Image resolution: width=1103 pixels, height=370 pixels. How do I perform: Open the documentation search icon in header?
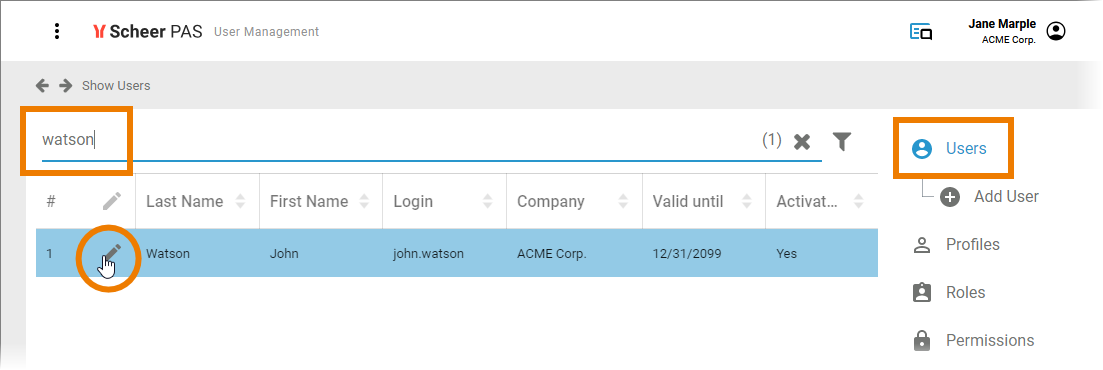pos(921,32)
